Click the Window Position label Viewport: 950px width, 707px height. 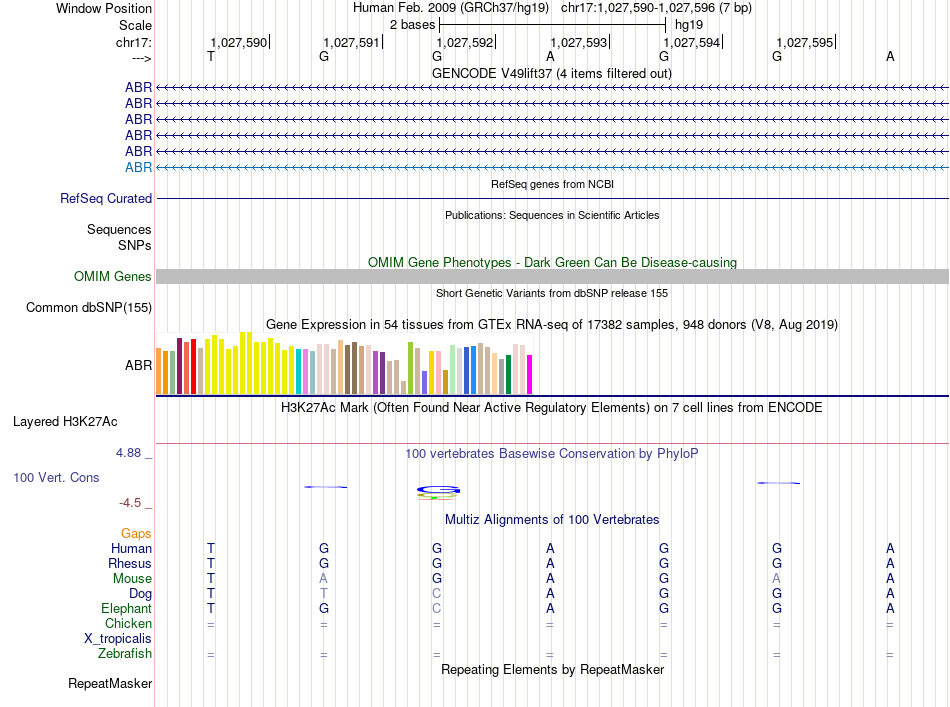pyautogui.click(x=104, y=8)
